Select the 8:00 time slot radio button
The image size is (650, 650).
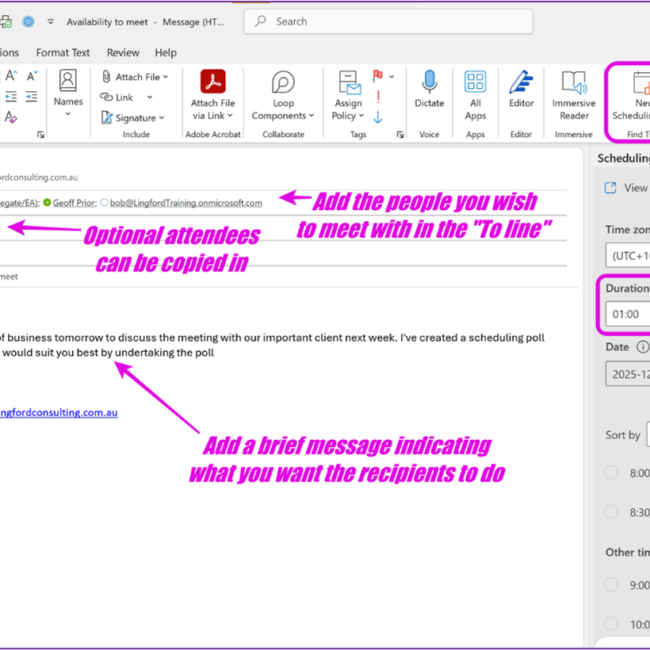(x=611, y=472)
